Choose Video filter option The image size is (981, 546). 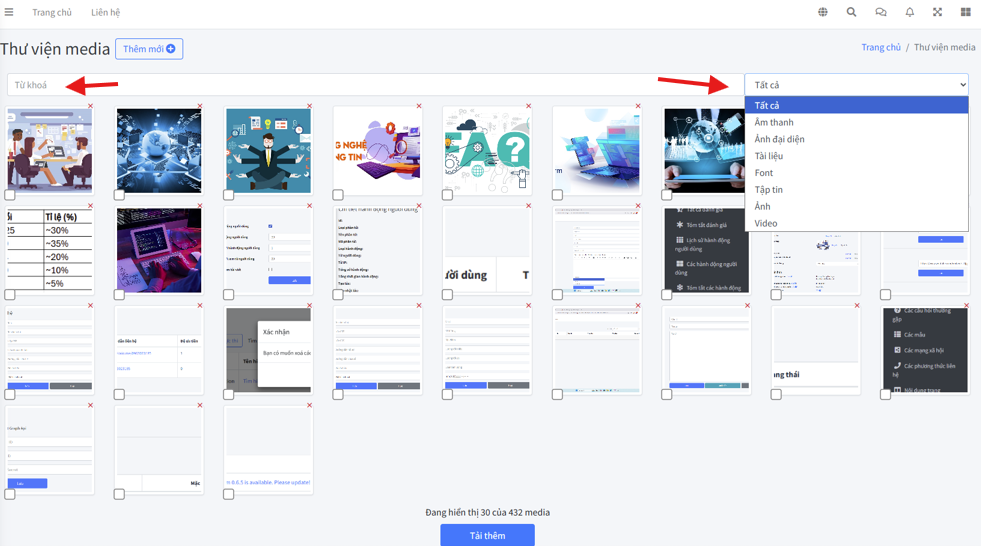point(856,223)
